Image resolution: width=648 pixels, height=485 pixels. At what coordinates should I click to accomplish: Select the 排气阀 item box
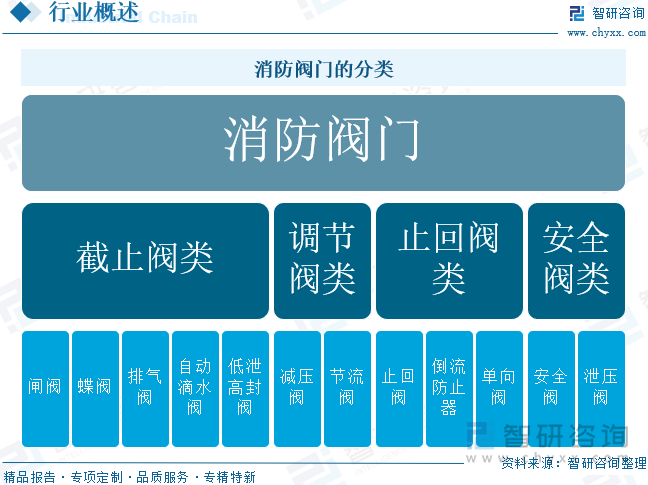pyautogui.click(x=145, y=389)
